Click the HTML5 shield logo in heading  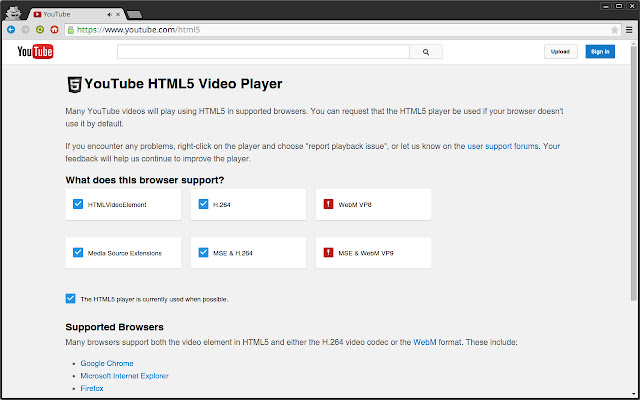tap(74, 84)
